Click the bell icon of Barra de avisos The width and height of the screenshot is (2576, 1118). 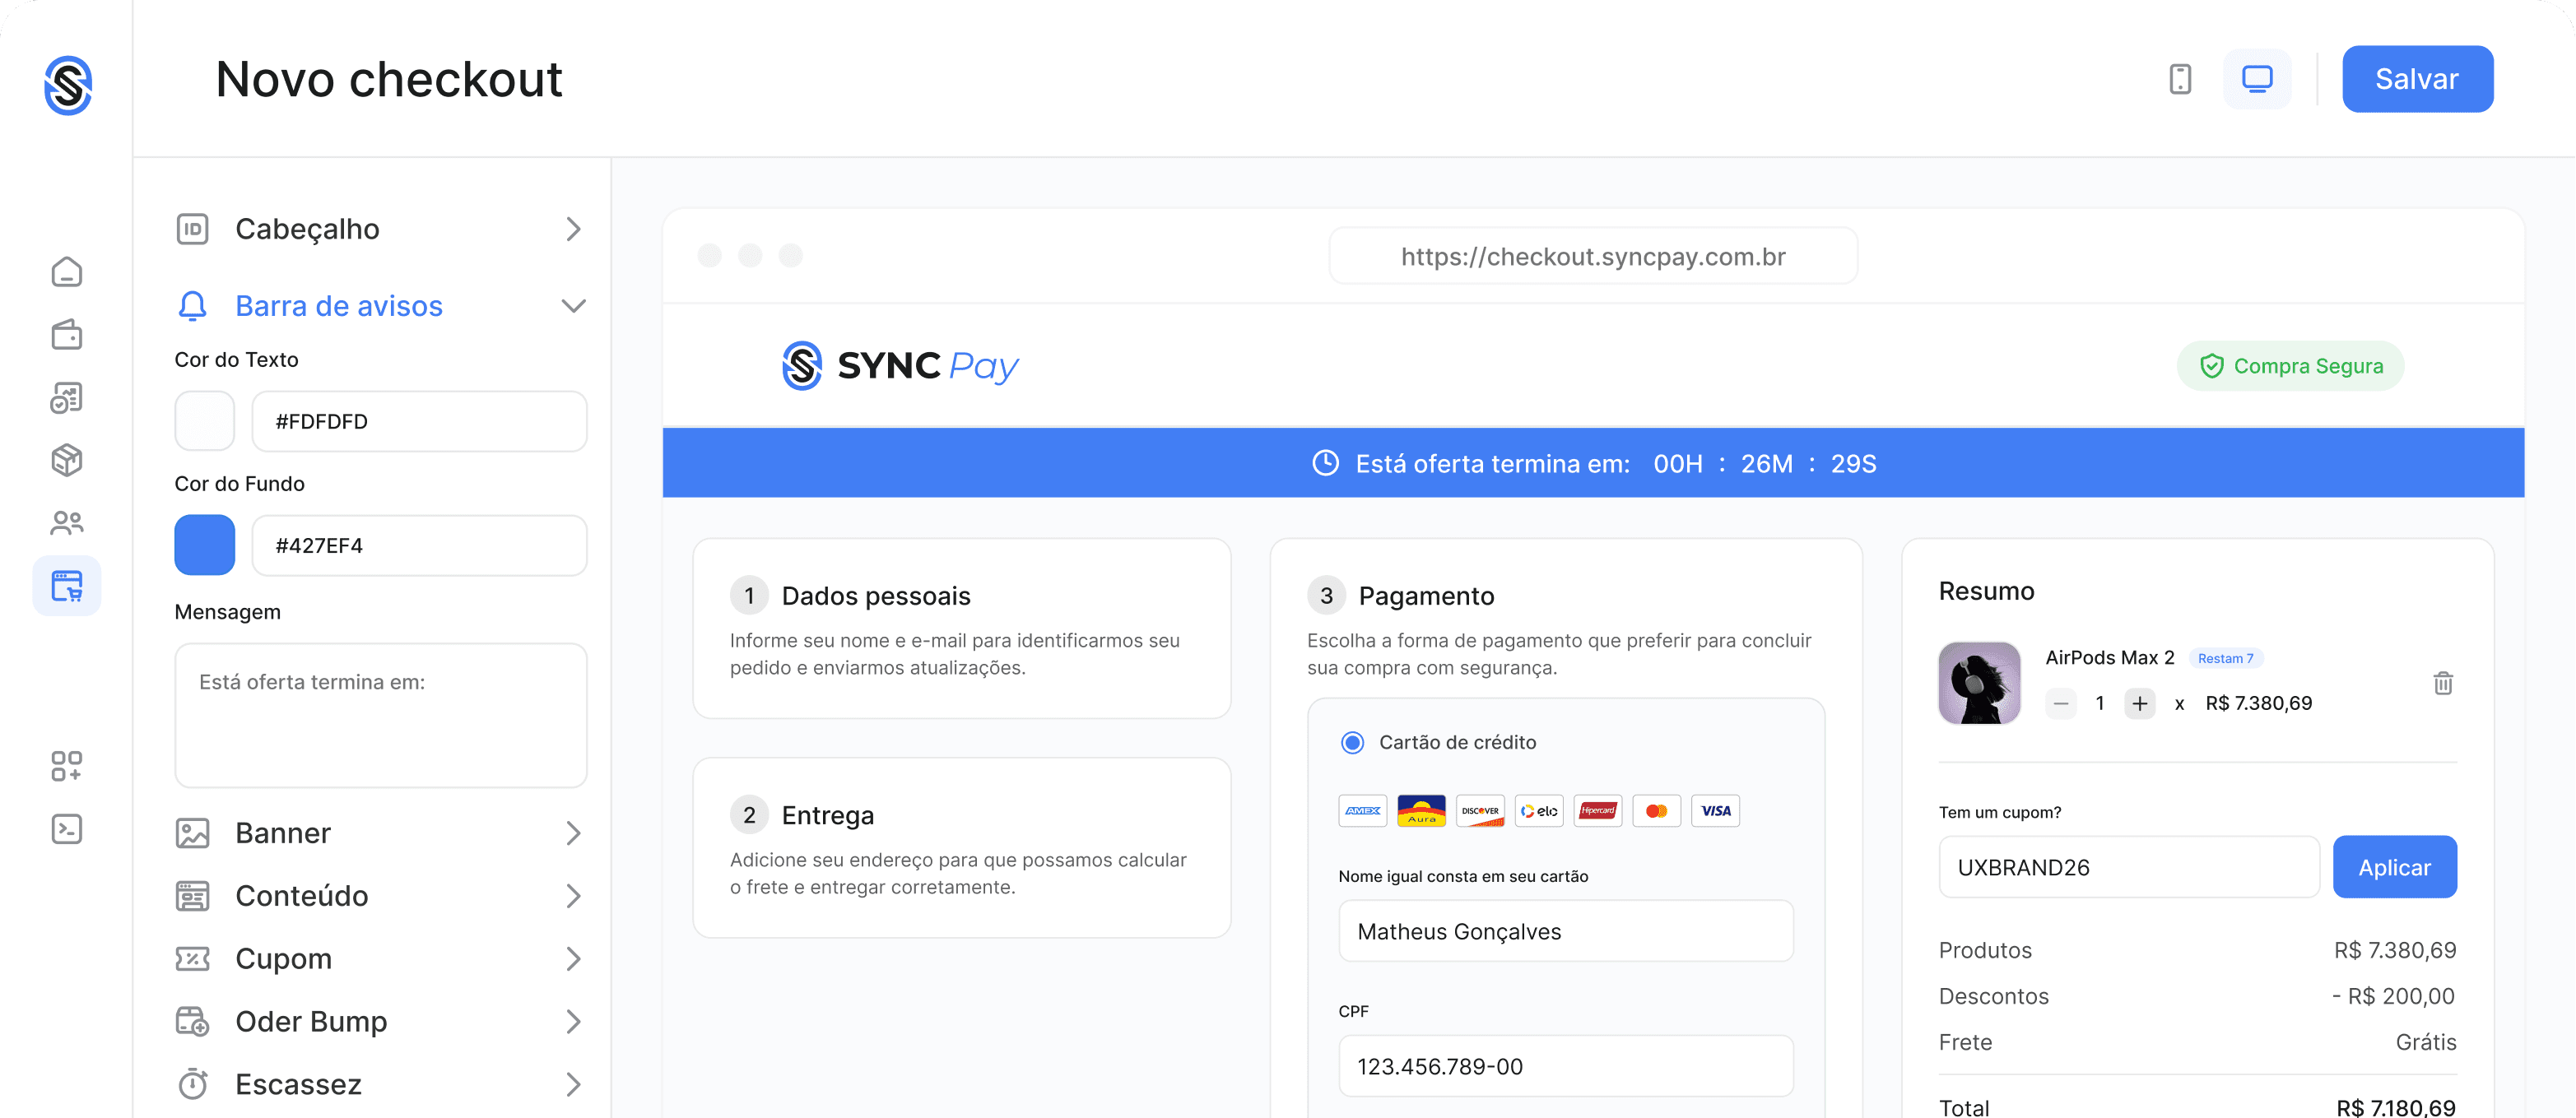point(192,306)
